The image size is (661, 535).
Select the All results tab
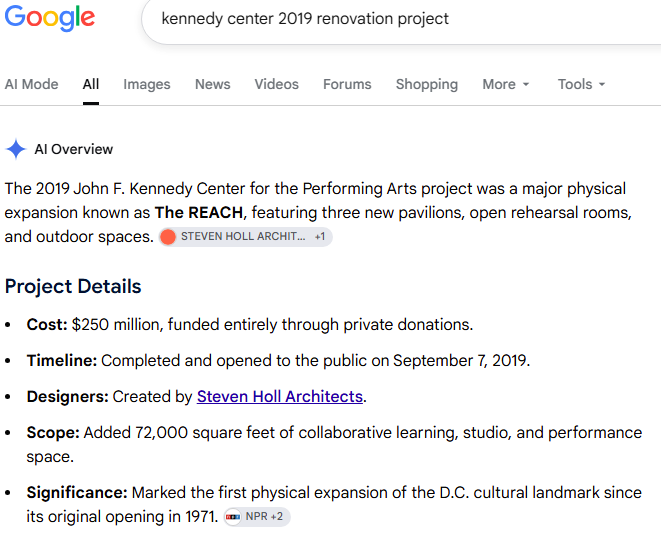pyautogui.click(x=91, y=84)
